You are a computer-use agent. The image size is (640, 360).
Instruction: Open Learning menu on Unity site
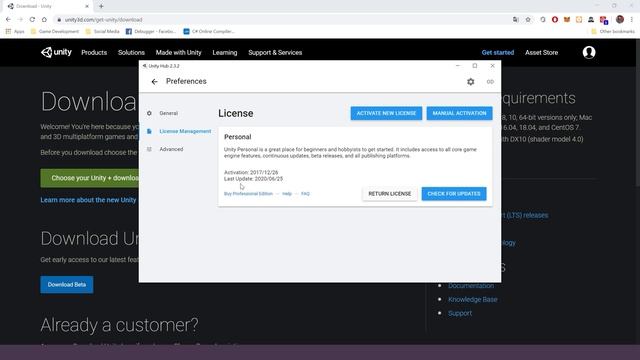[x=224, y=52]
